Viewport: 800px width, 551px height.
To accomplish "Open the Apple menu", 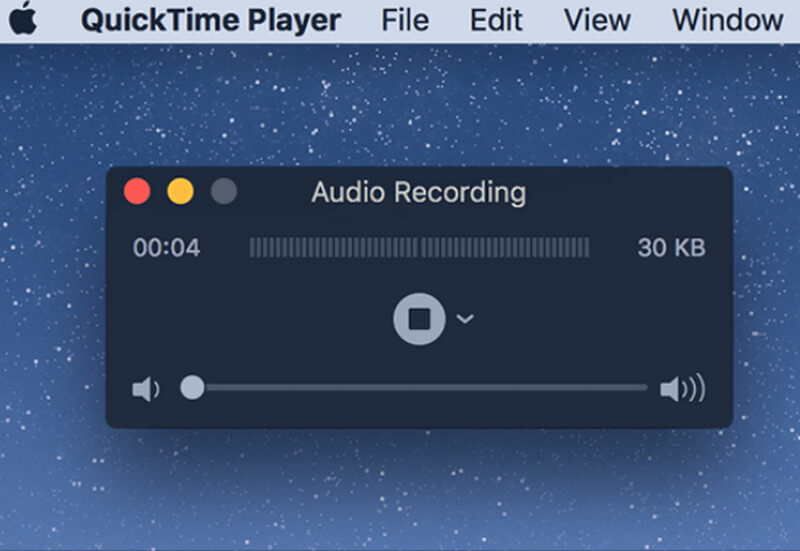I will (22, 18).
